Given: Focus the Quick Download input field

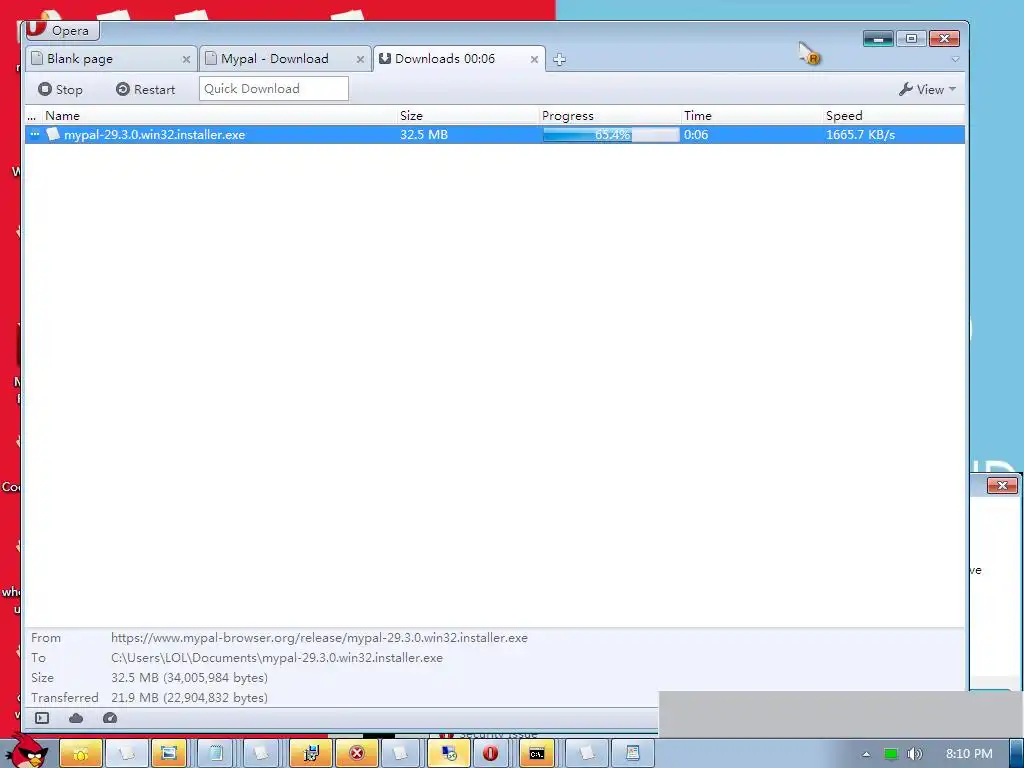Looking at the screenshot, I should tap(274, 89).
